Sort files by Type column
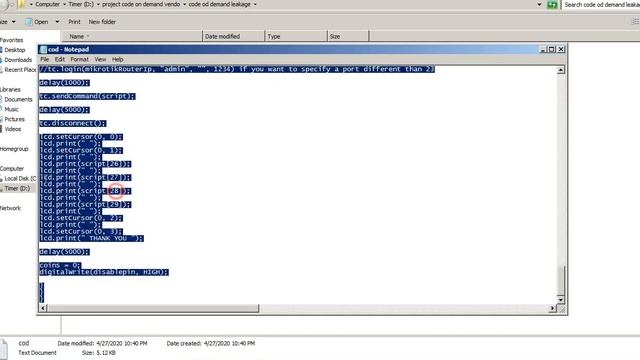This screenshot has height=360, width=640. tap(296, 36)
